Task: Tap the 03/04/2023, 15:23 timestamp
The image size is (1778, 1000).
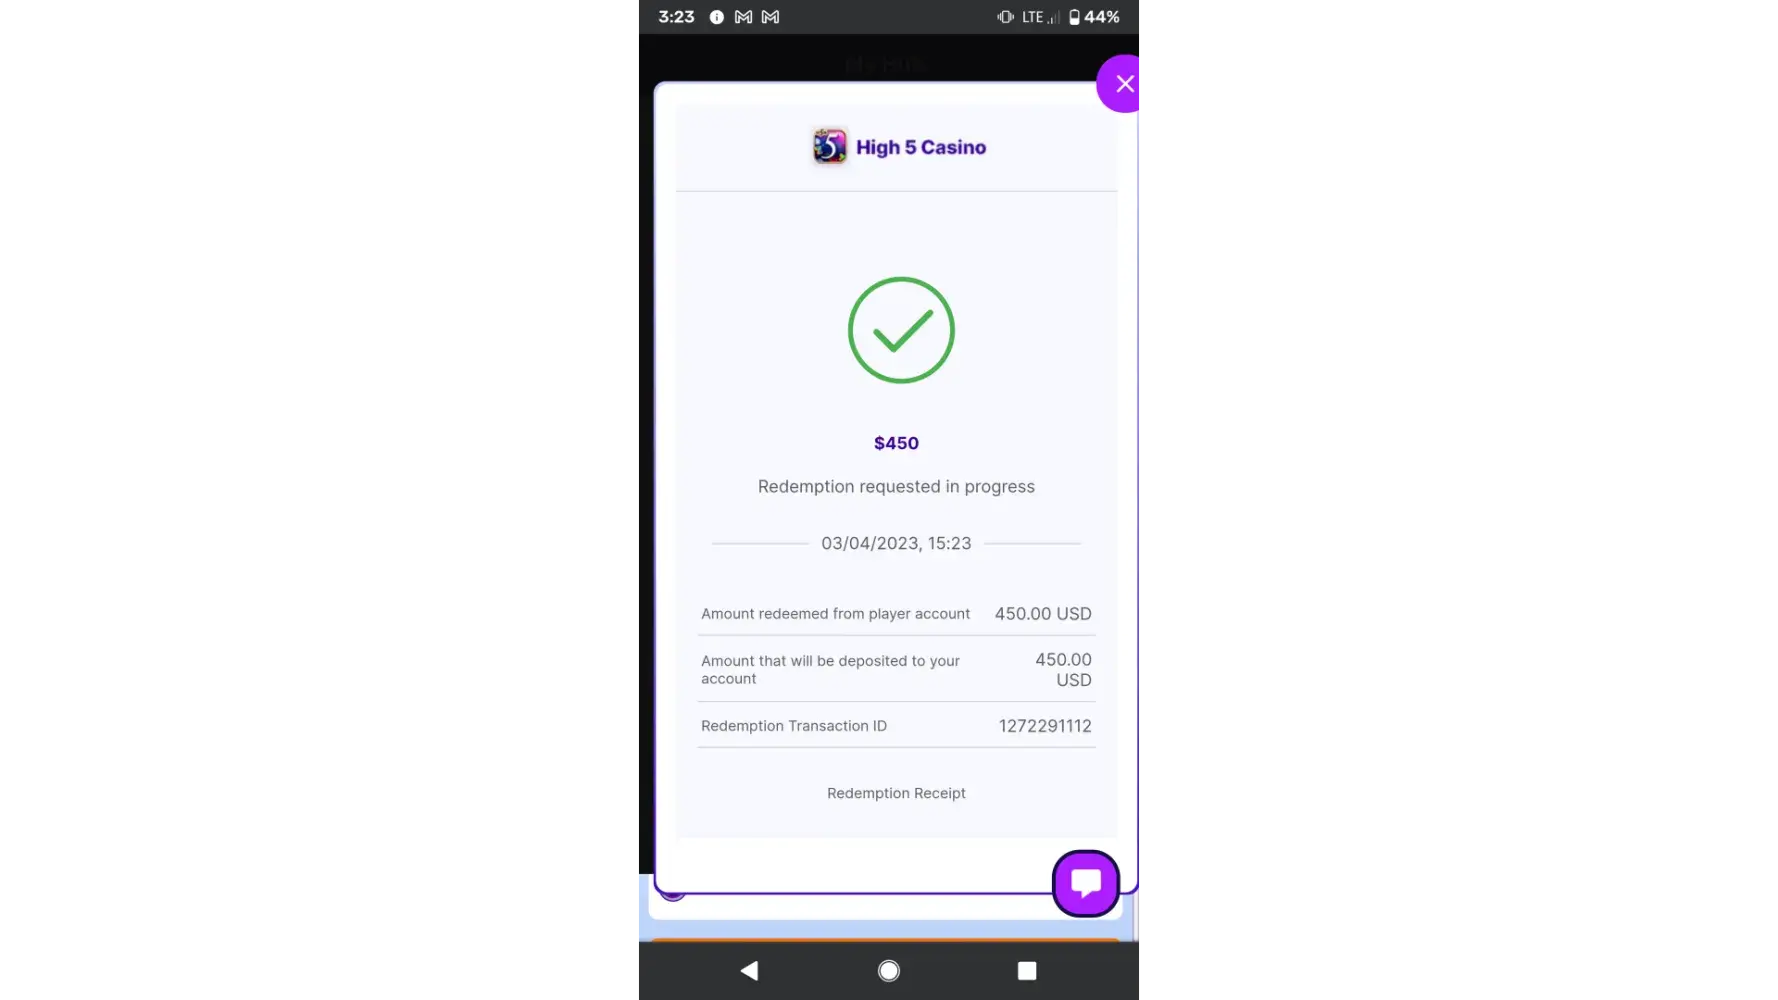Action: click(x=896, y=543)
